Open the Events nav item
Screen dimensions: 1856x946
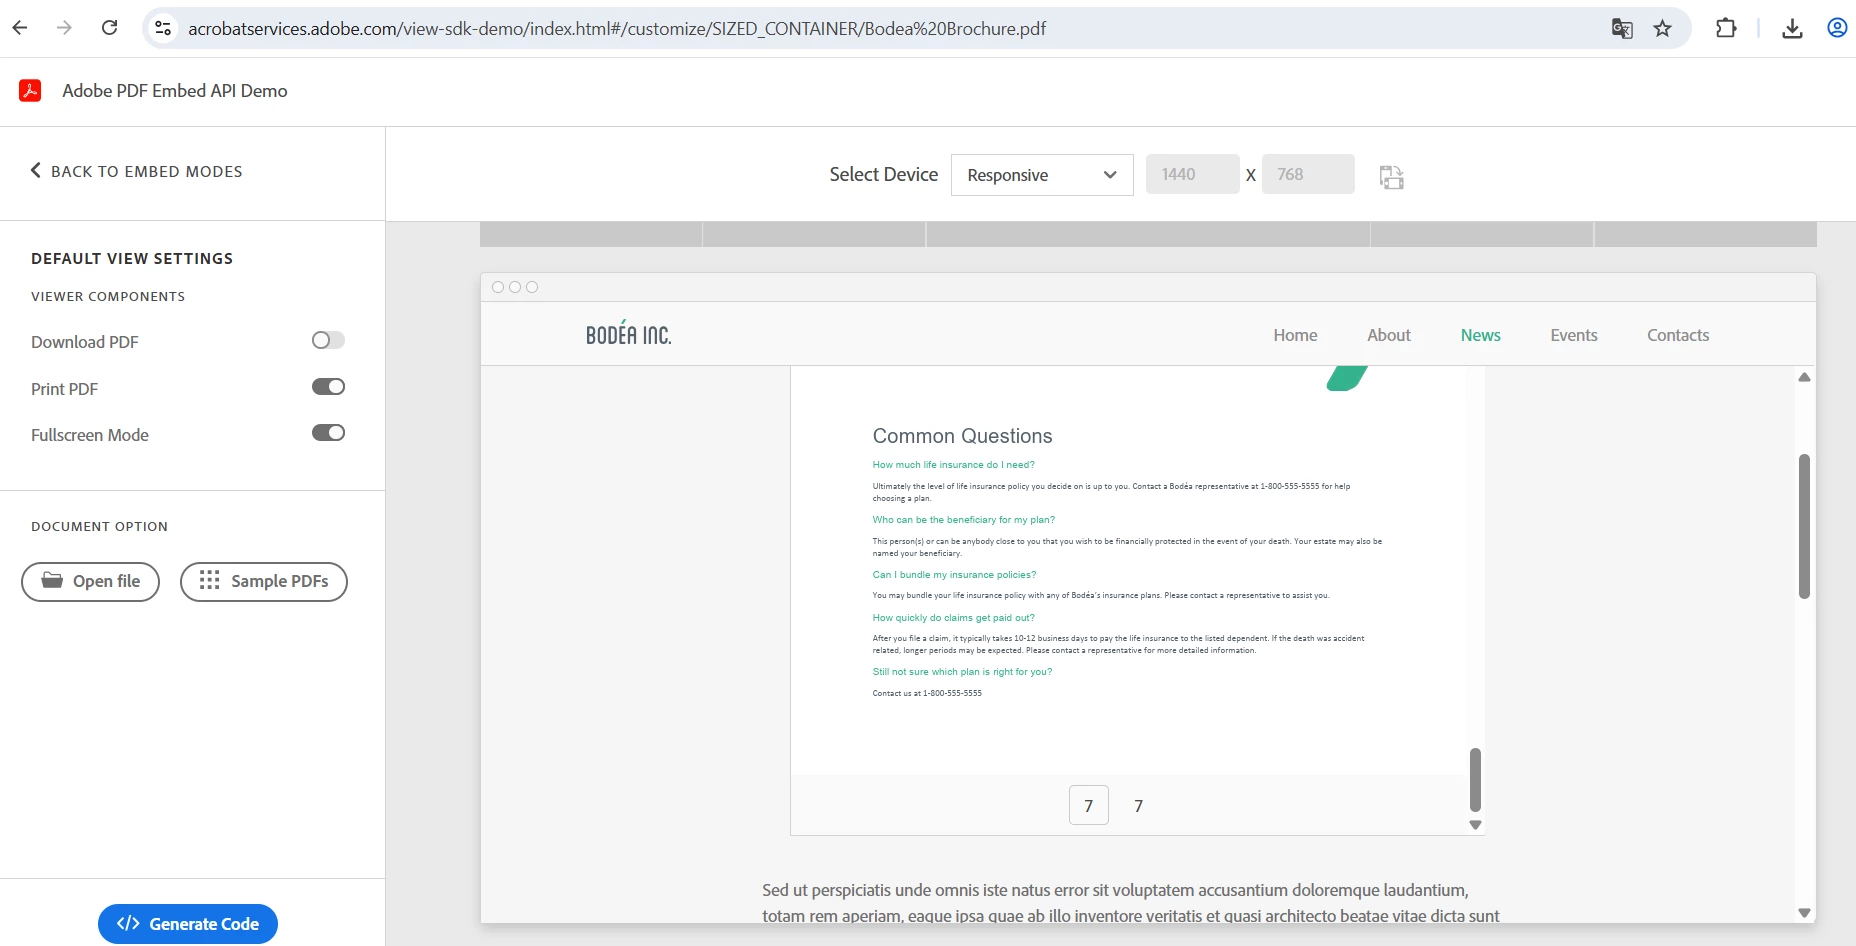(x=1574, y=335)
